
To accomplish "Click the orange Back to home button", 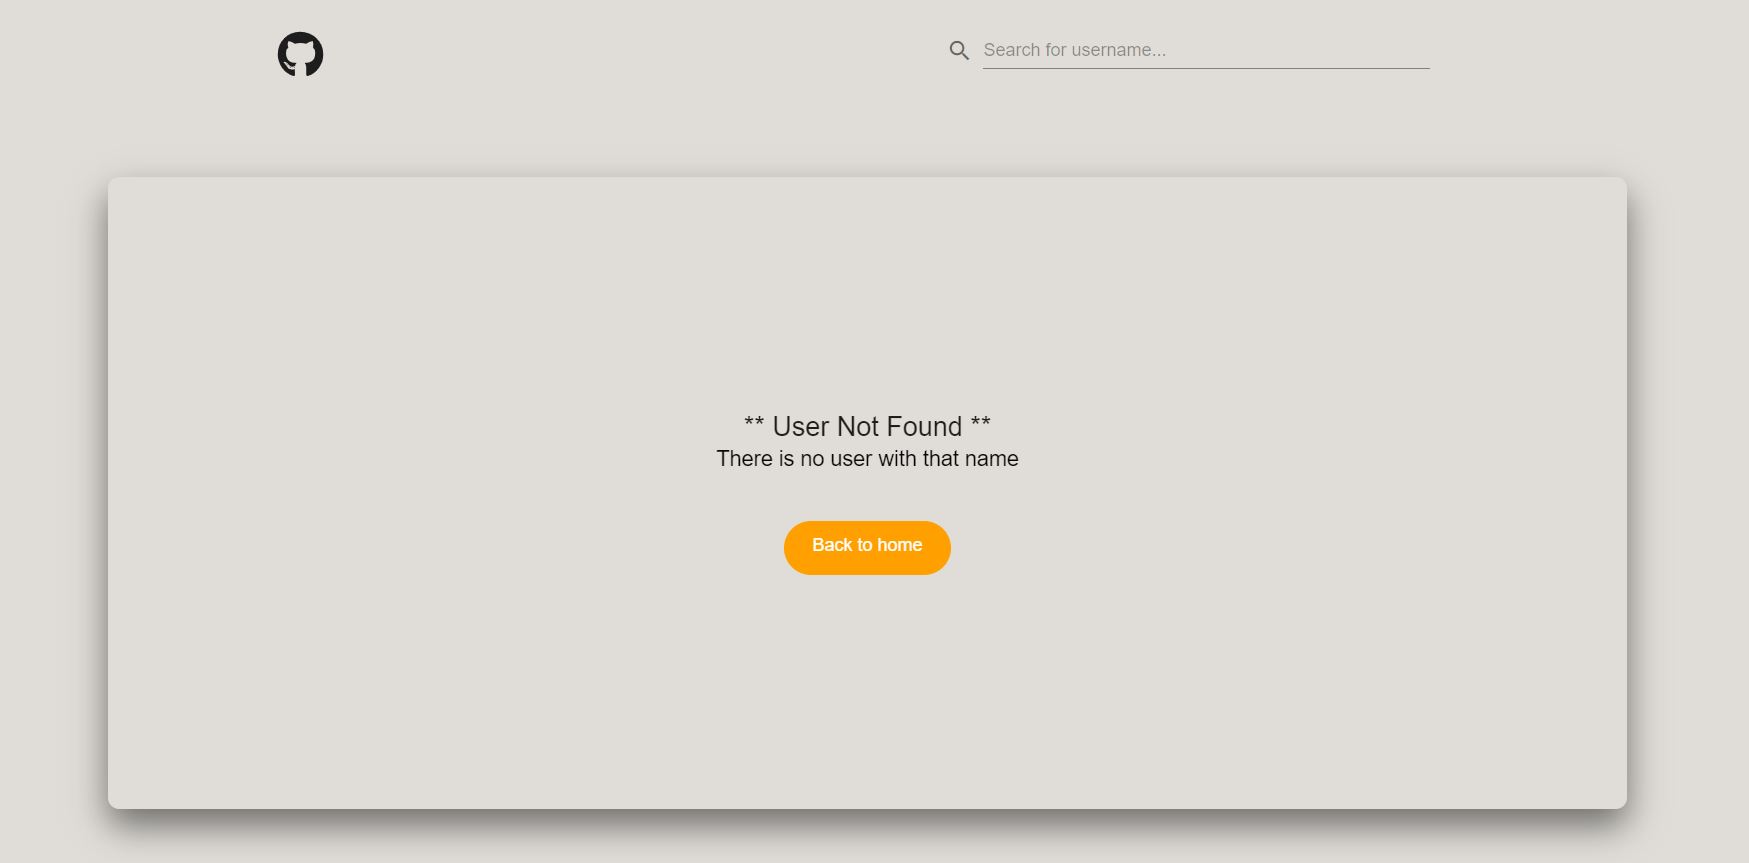I will tap(867, 547).
